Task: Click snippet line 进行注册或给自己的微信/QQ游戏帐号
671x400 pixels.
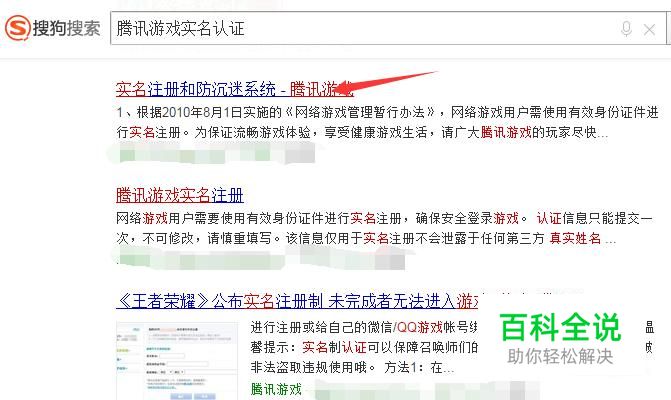Action: coord(364,328)
